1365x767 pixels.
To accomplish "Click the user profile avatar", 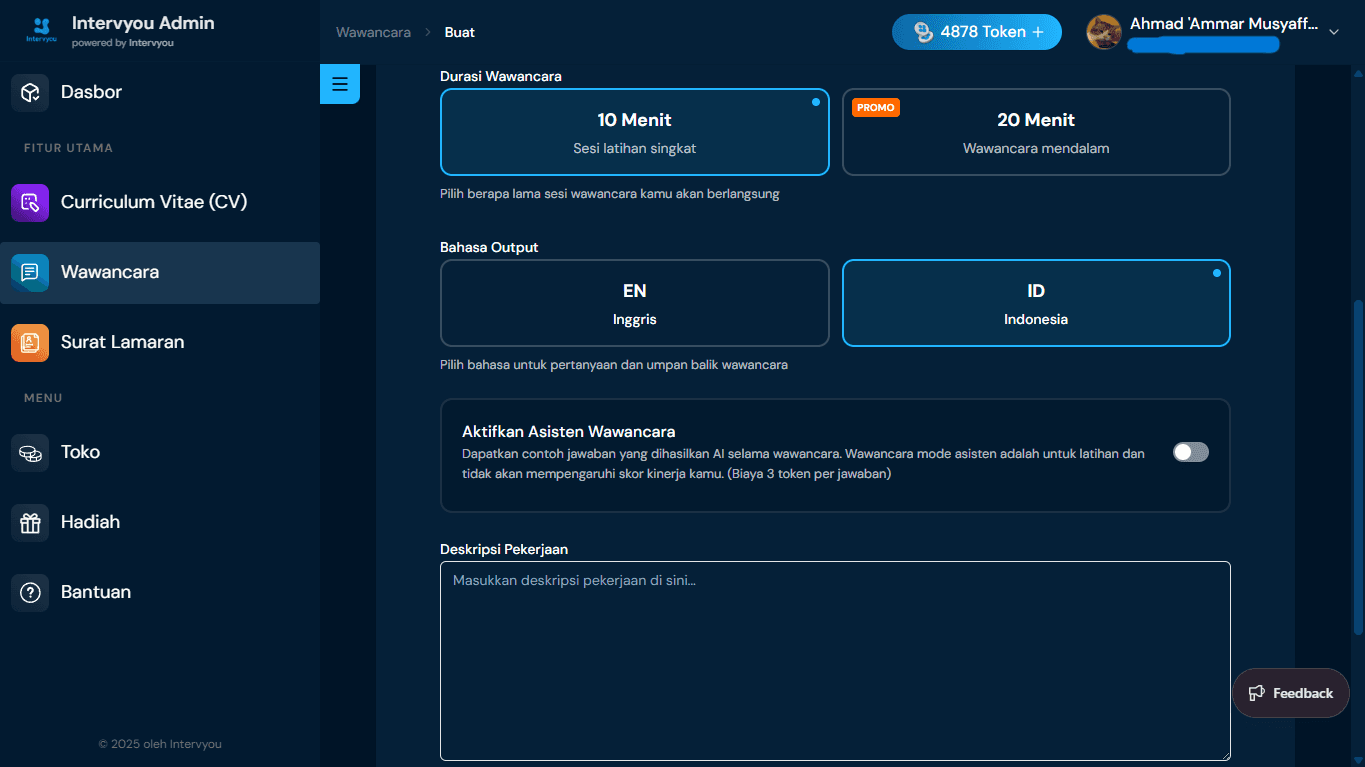I will pyautogui.click(x=1104, y=32).
